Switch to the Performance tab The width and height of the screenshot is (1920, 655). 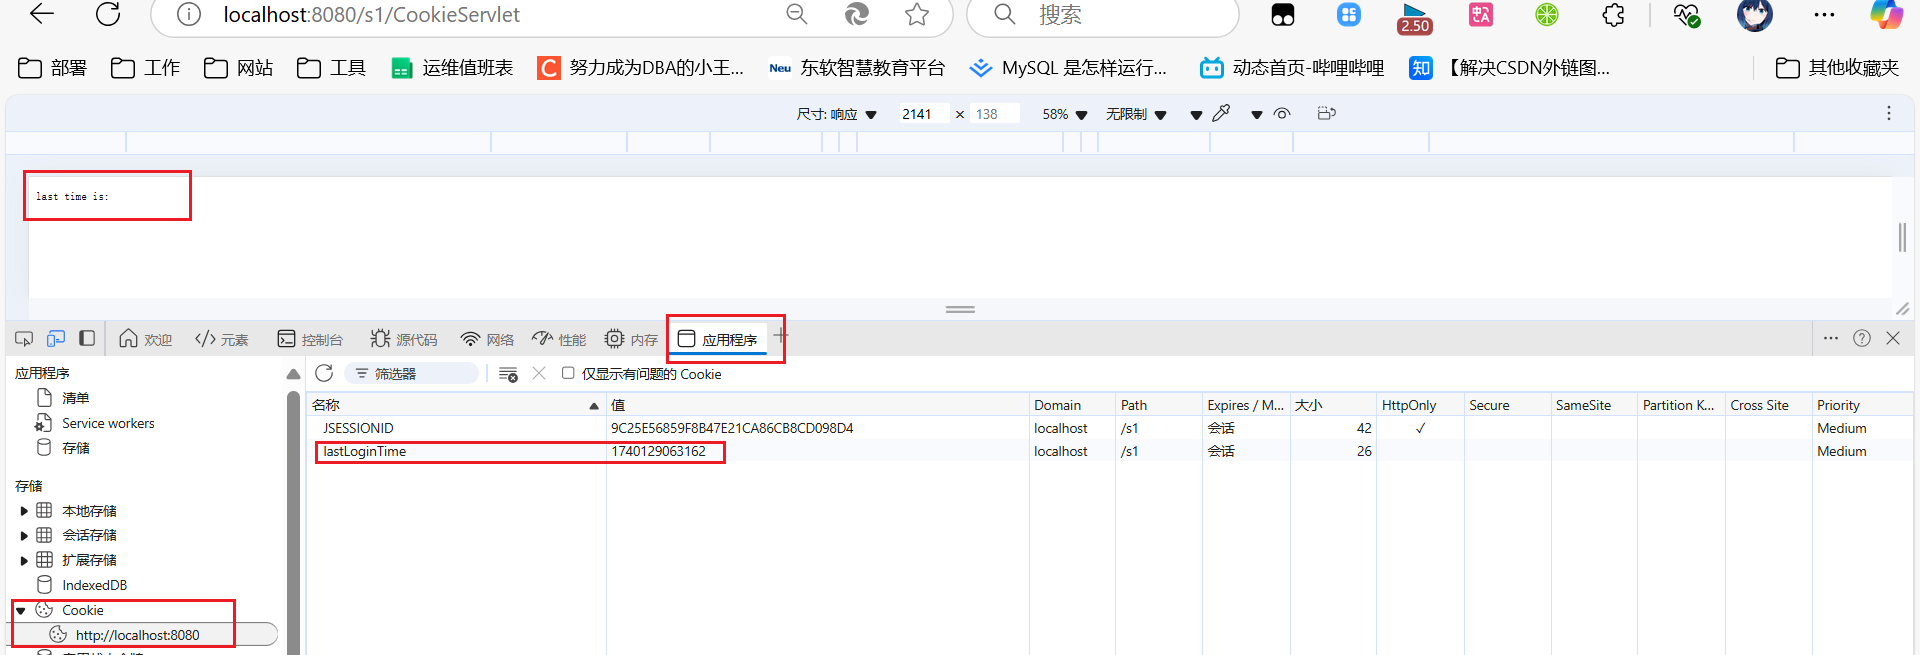[x=559, y=339]
